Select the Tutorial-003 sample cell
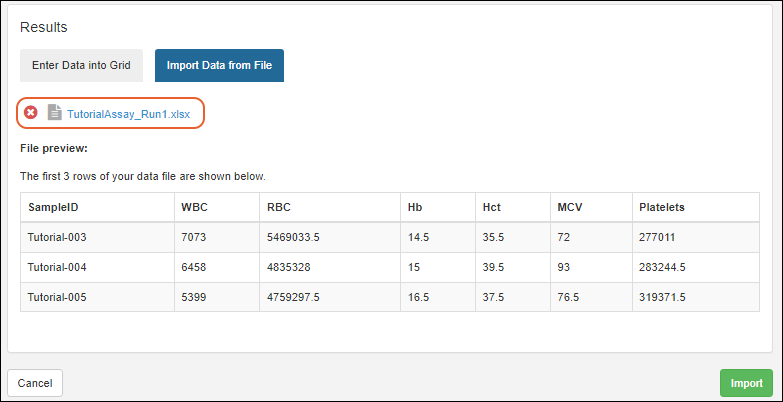The width and height of the screenshot is (783, 402). point(62,237)
